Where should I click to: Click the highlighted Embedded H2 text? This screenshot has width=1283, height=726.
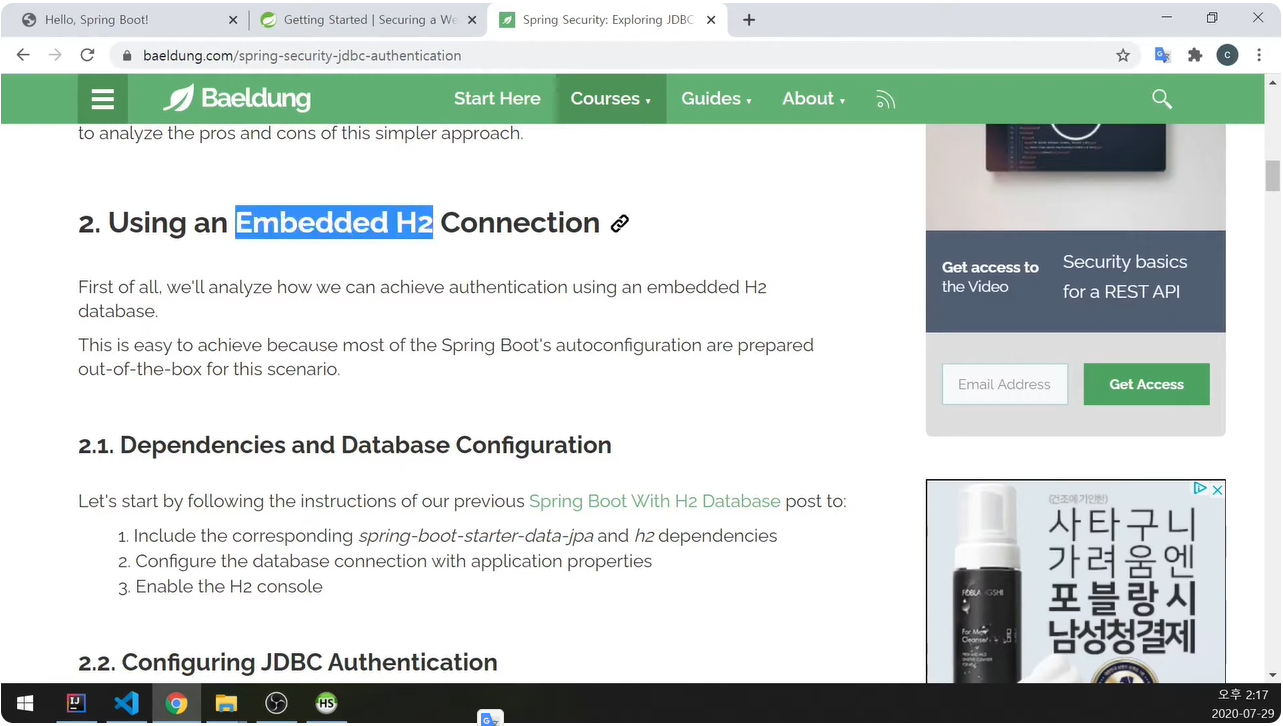click(334, 222)
